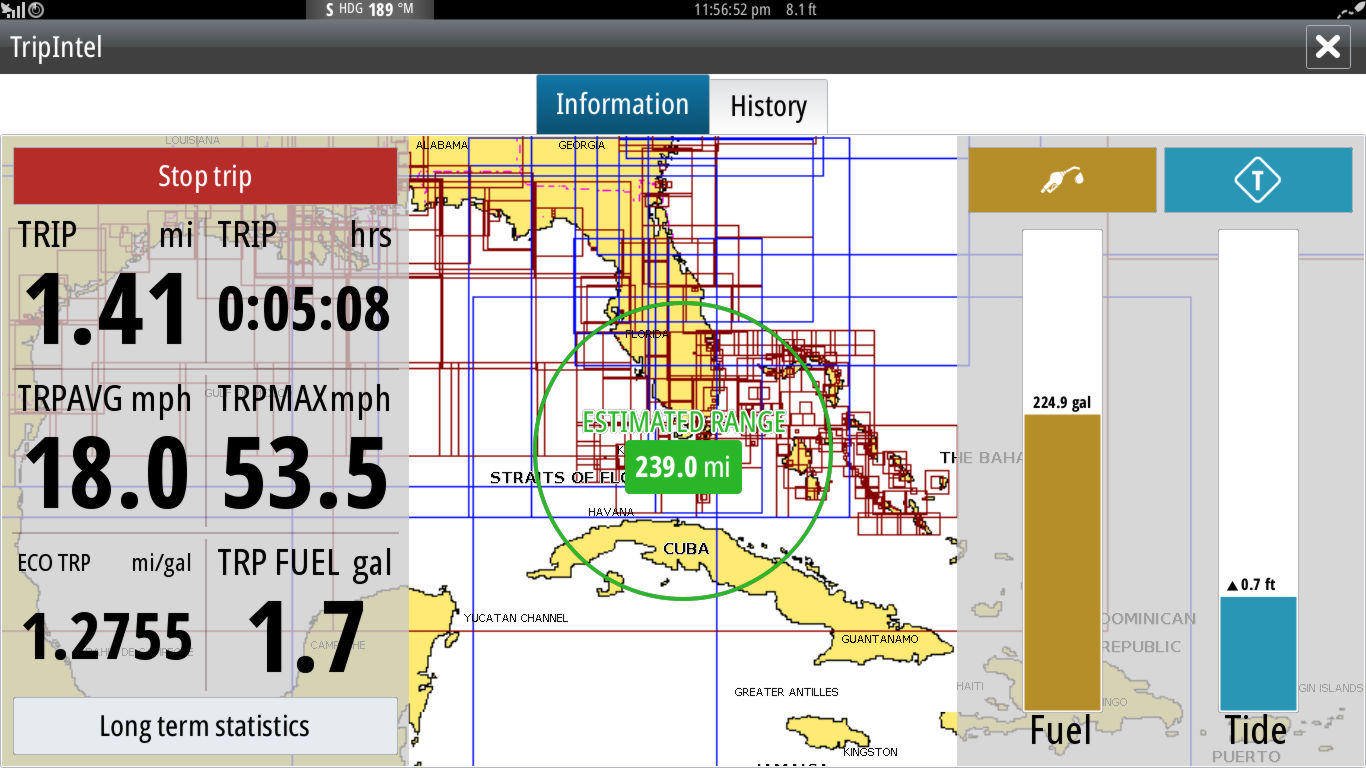Click the power icon in top status bar
Image resolution: width=1366 pixels, height=768 pixels.
click(x=36, y=10)
